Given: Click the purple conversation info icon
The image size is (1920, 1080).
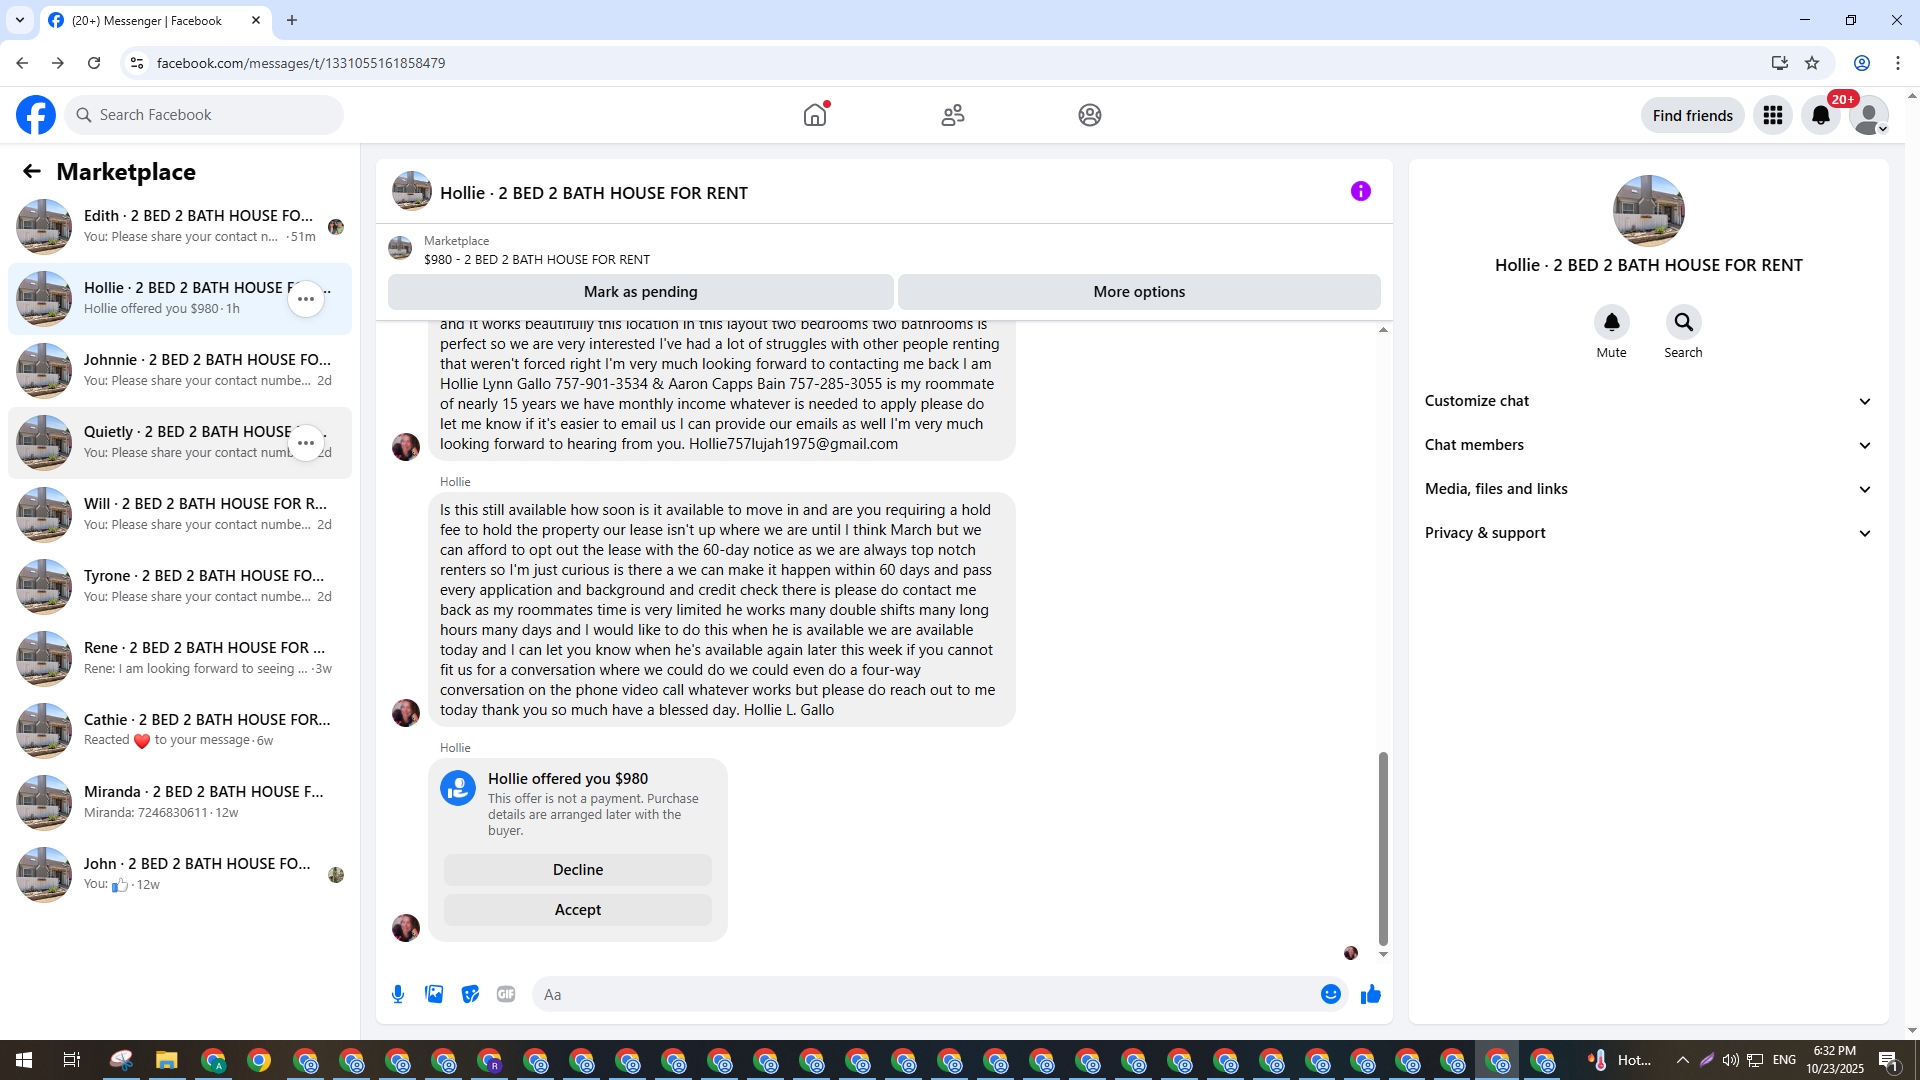Looking at the screenshot, I should (1360, 191).
